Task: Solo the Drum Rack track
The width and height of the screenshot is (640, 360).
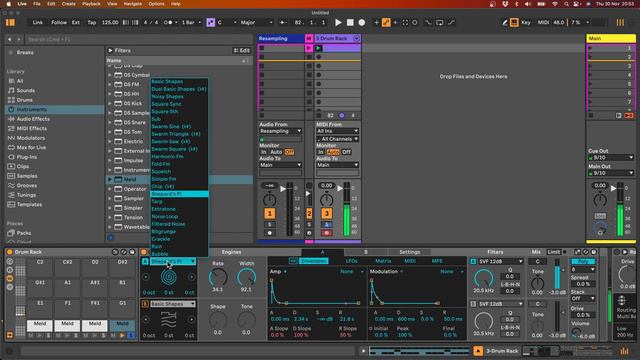Action: (327, 224)
